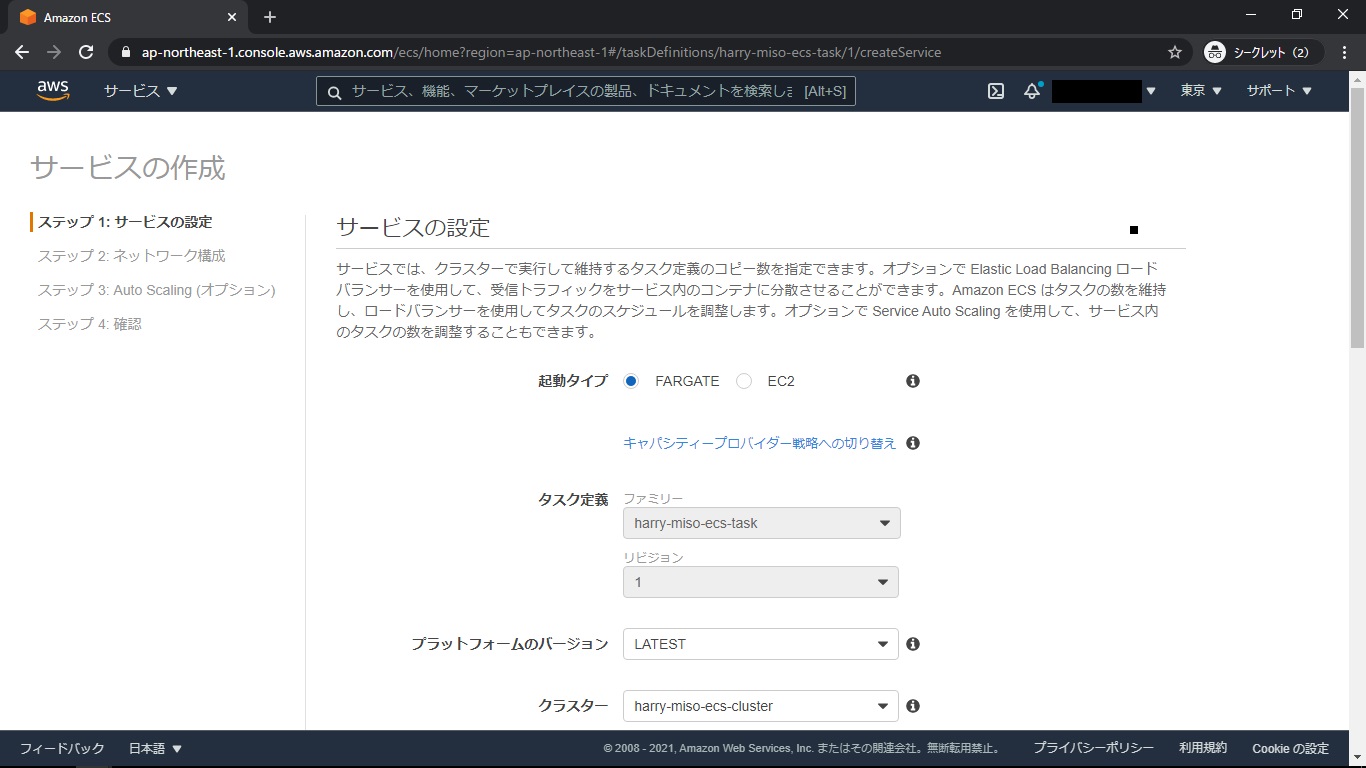This screenshot has width=1366, height=768.
Task: Reload the page with browser refresh icon
Action: [86, 52]
